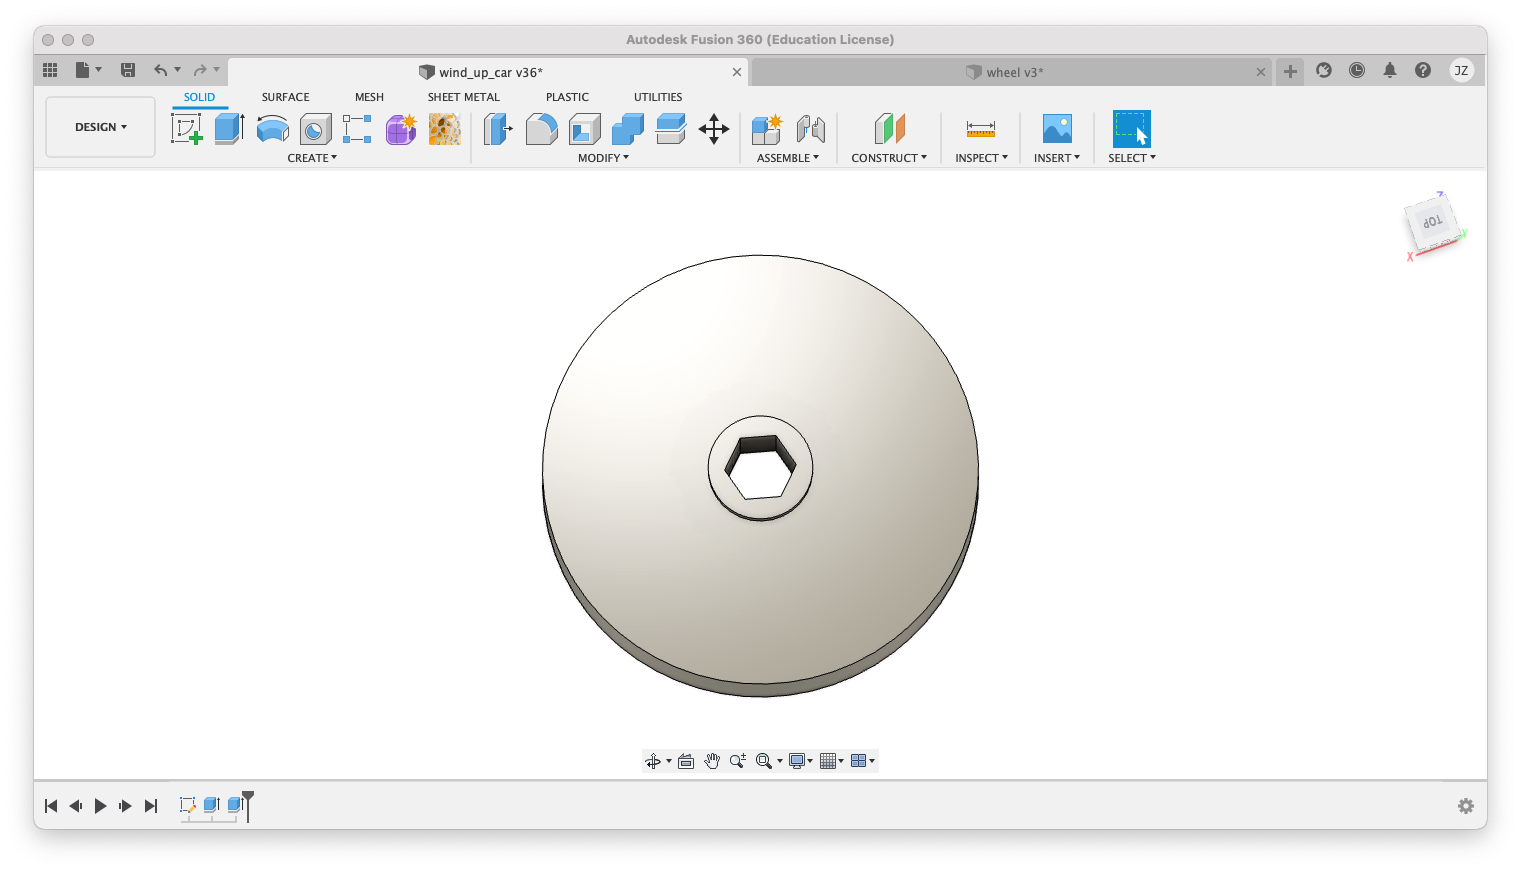Open the JZ profile menu
1521x871 pixels.
coord(1461,70)
